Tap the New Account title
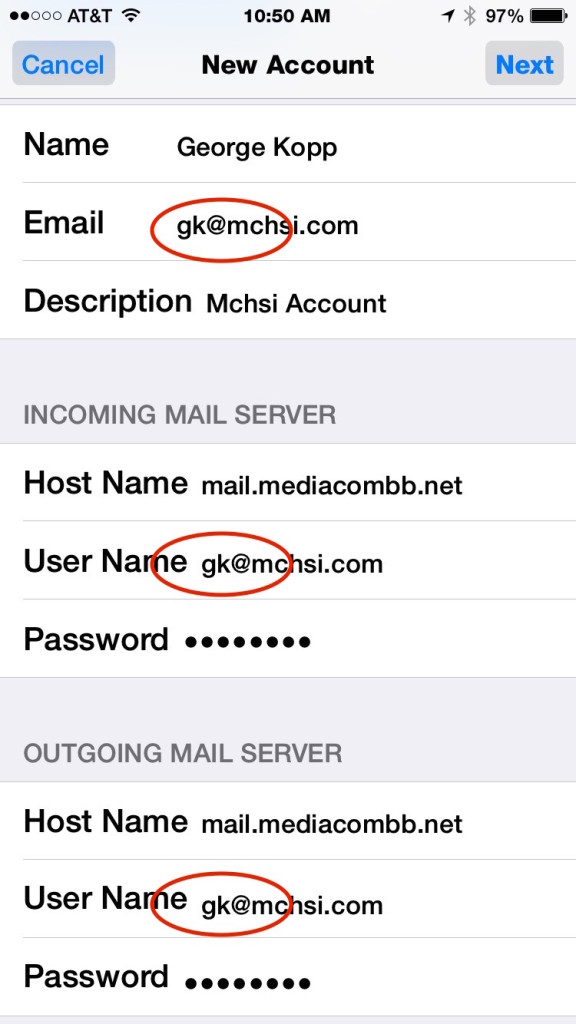 [x=288, y=65]
